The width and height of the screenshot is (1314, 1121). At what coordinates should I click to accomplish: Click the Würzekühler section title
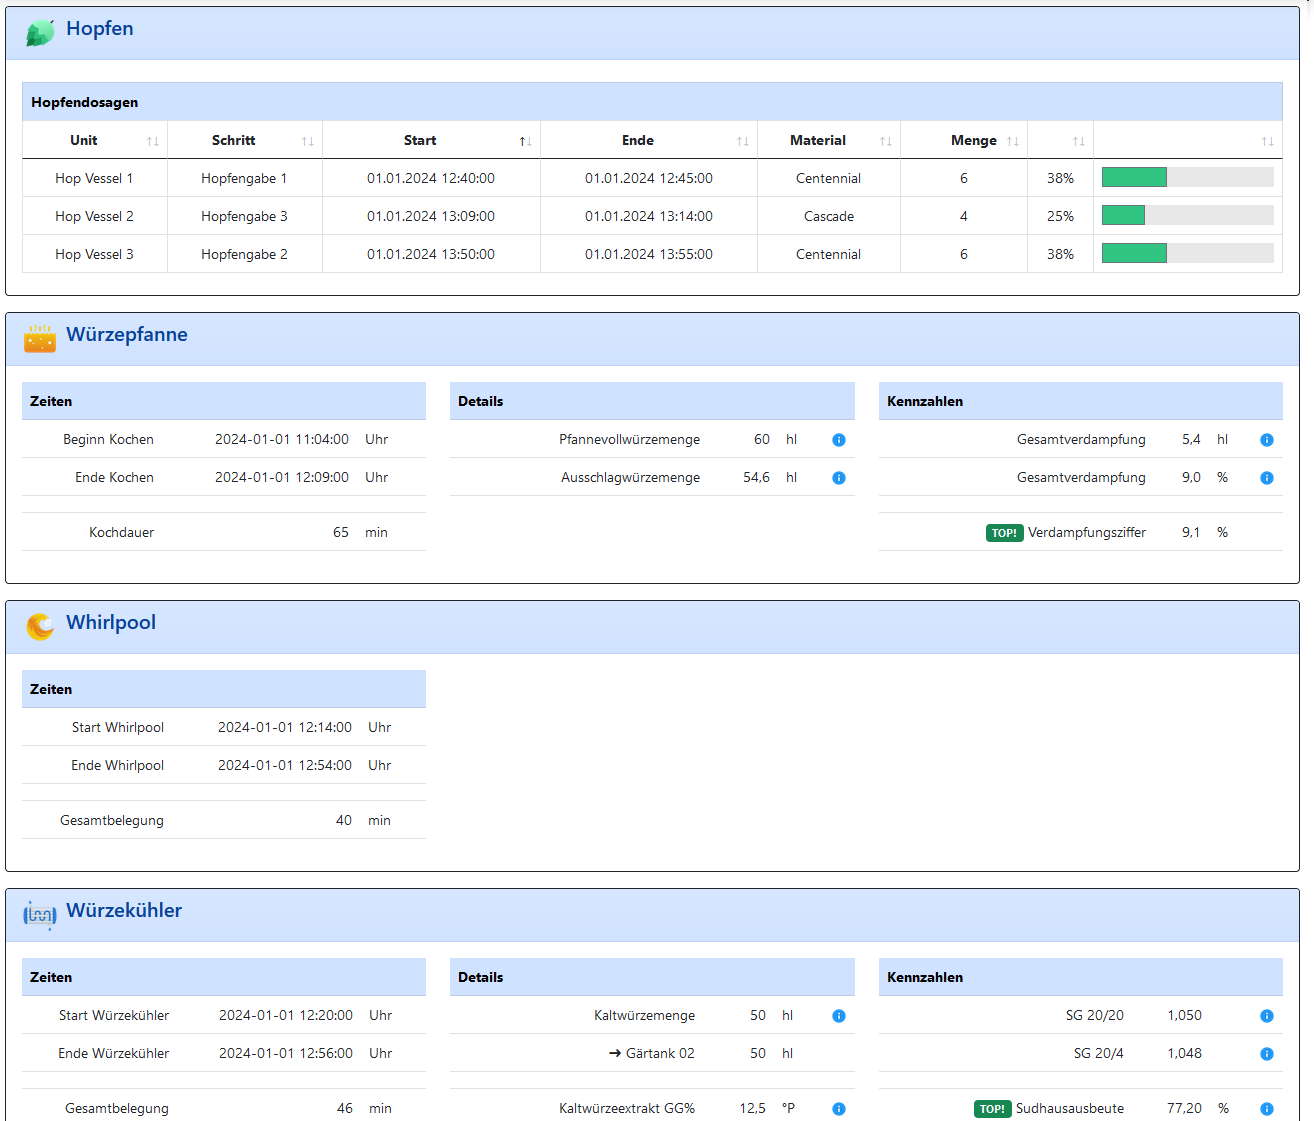point(124,911)
